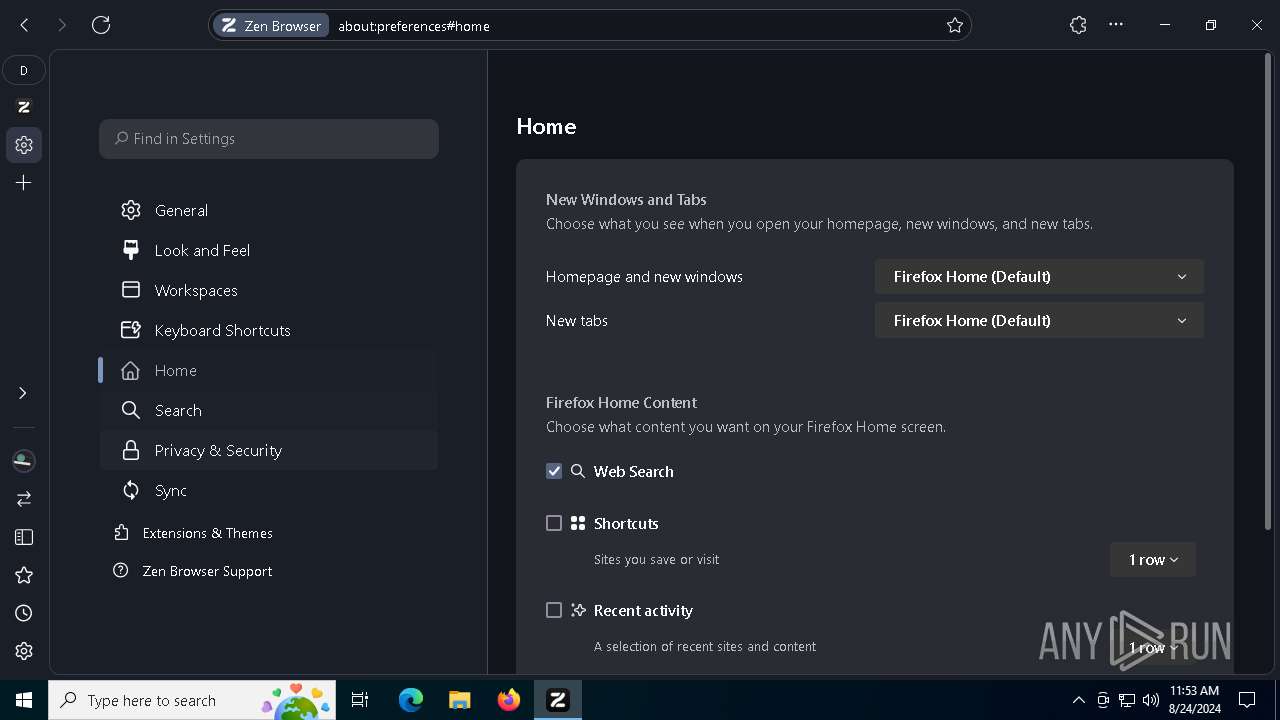Open the three-dot application menu

[x=1116, y=25]
